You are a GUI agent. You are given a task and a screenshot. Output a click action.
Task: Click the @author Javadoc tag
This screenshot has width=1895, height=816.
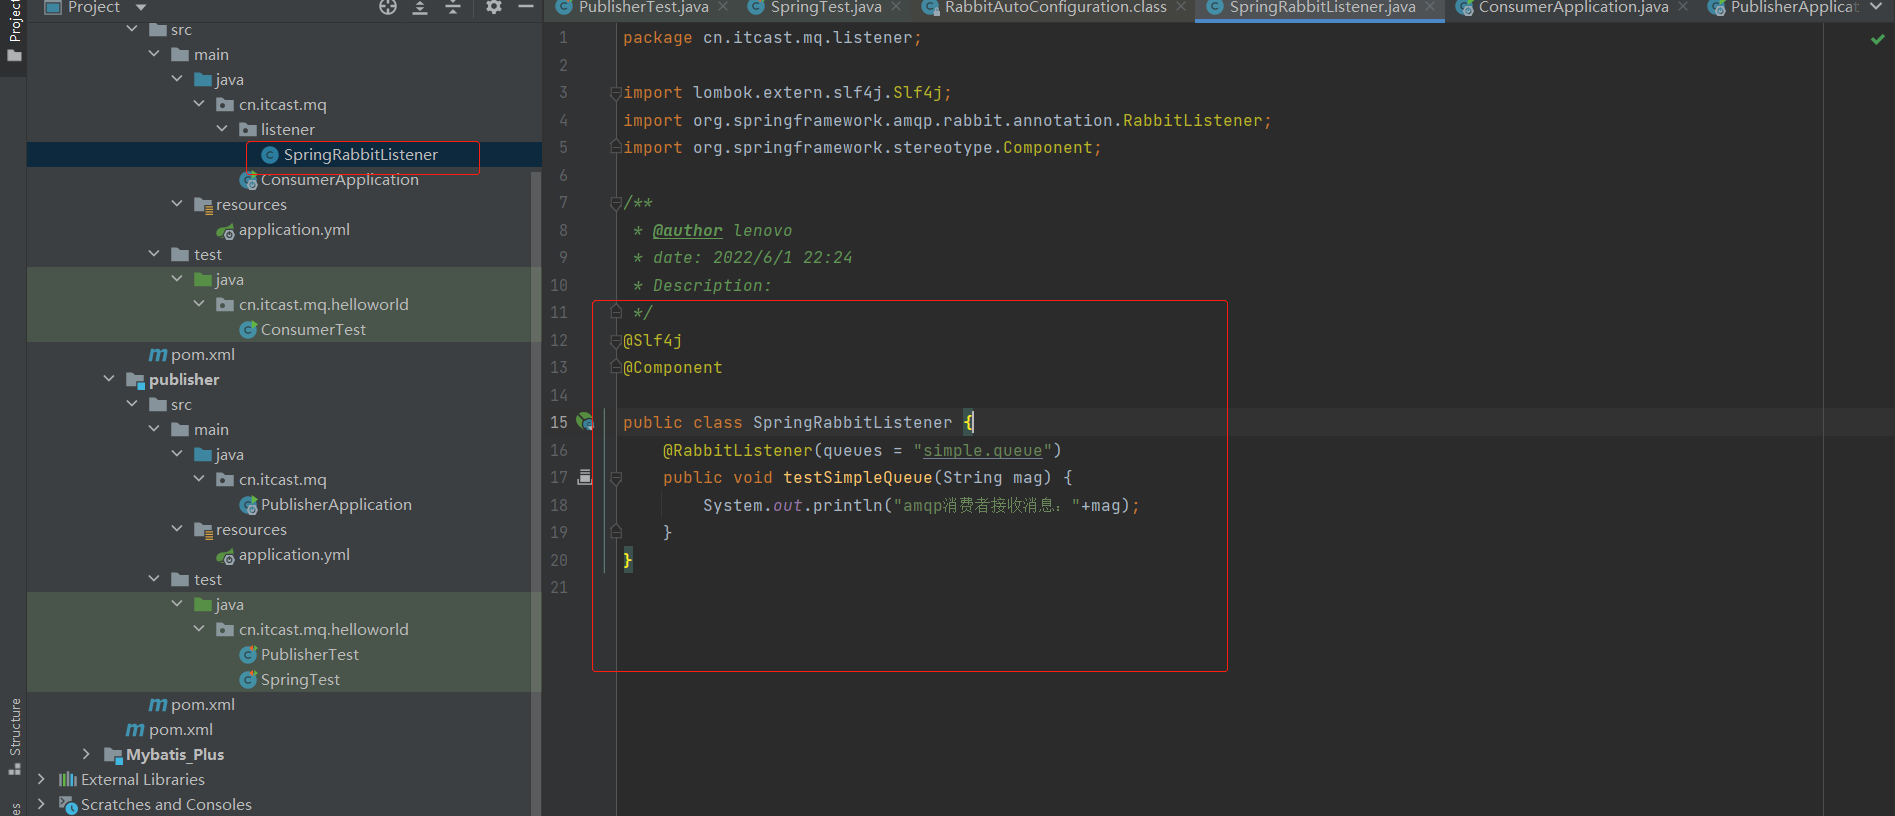(687, 231)
